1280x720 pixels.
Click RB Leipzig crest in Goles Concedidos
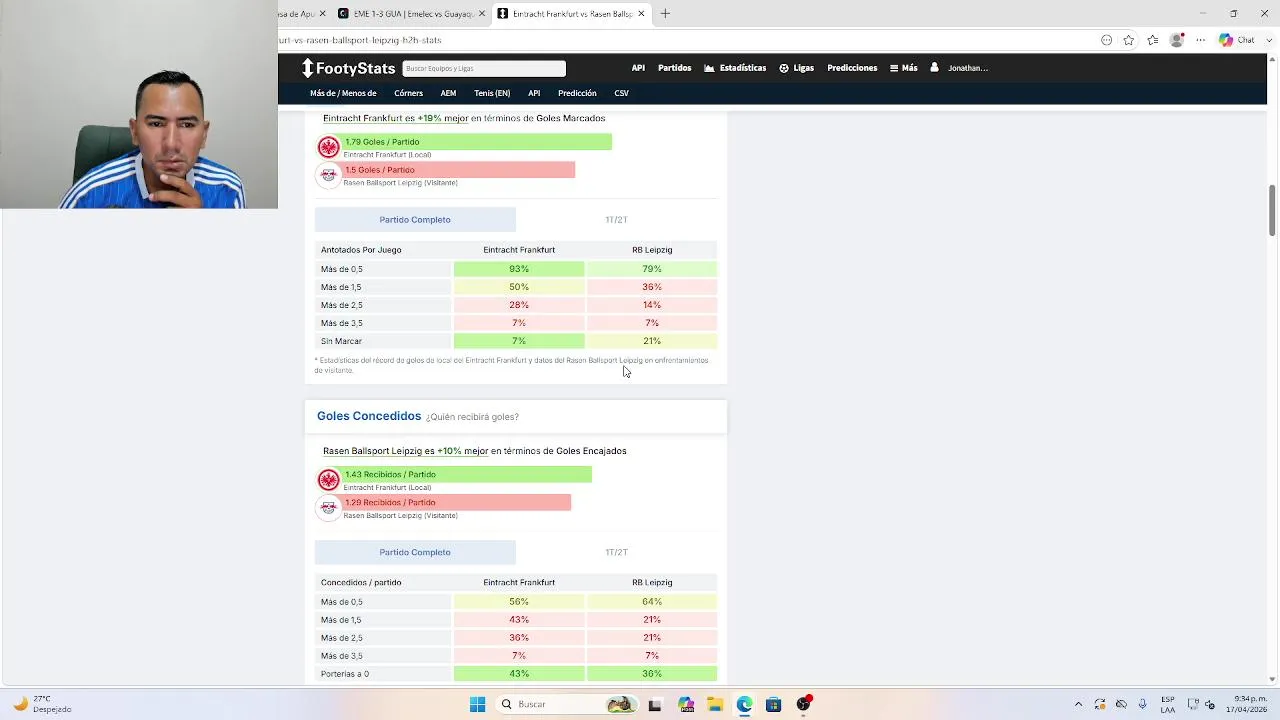tap(328, 508)
